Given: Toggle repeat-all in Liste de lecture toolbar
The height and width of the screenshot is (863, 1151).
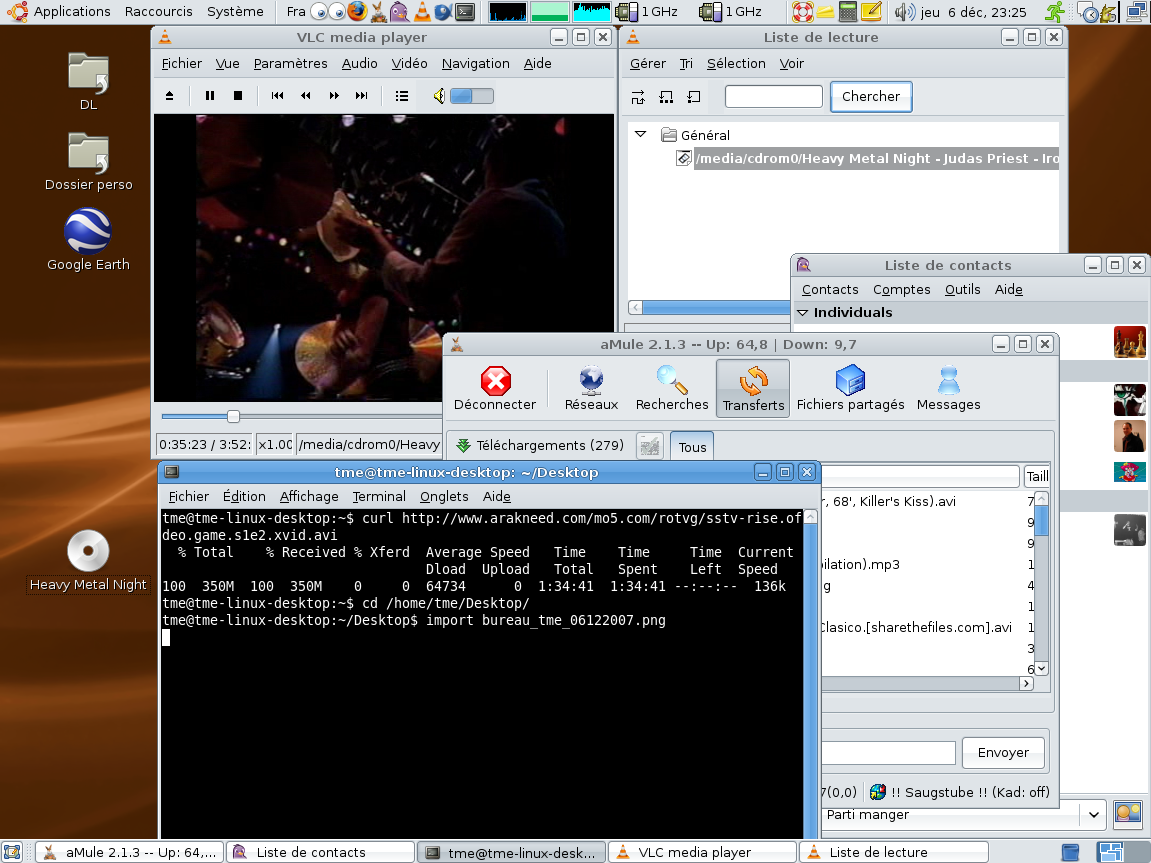Looking at the screenshot, I should coord(666,97).
